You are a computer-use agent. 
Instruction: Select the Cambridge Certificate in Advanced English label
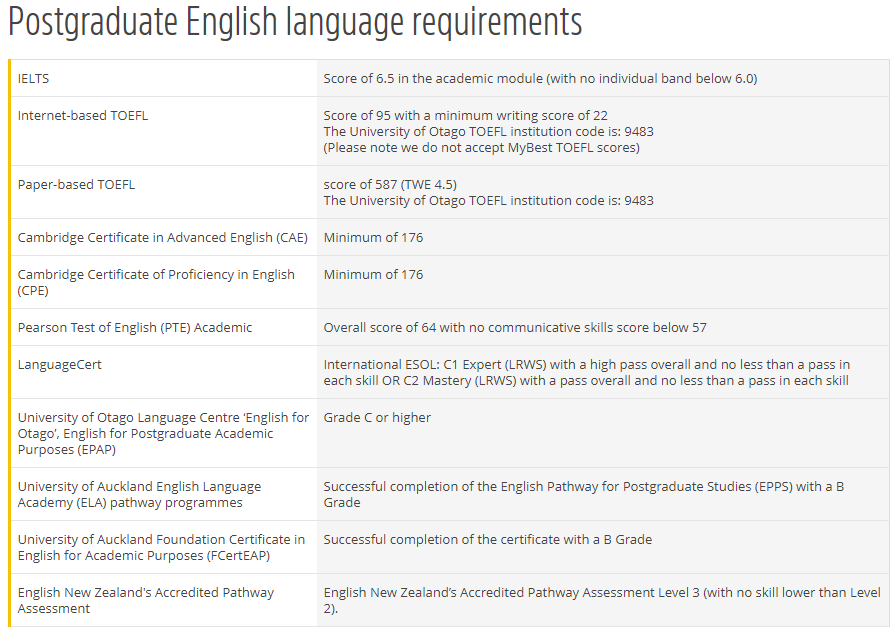(162, 237)
